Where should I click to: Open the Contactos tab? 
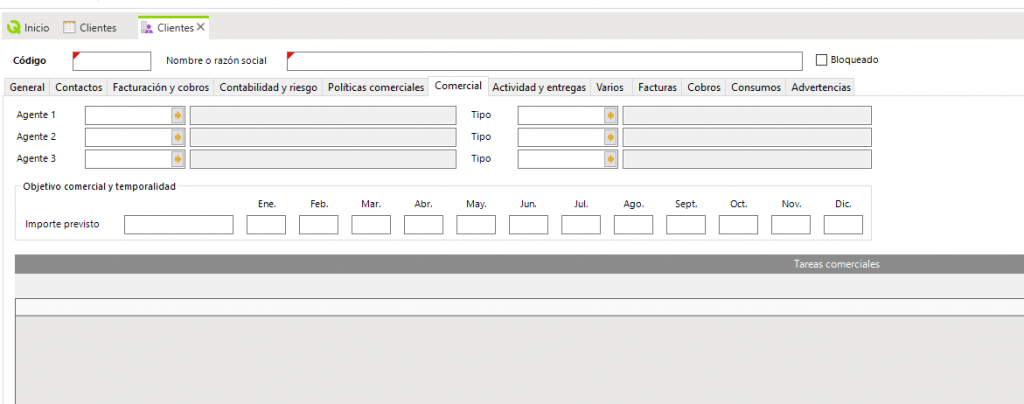point(79,87)
